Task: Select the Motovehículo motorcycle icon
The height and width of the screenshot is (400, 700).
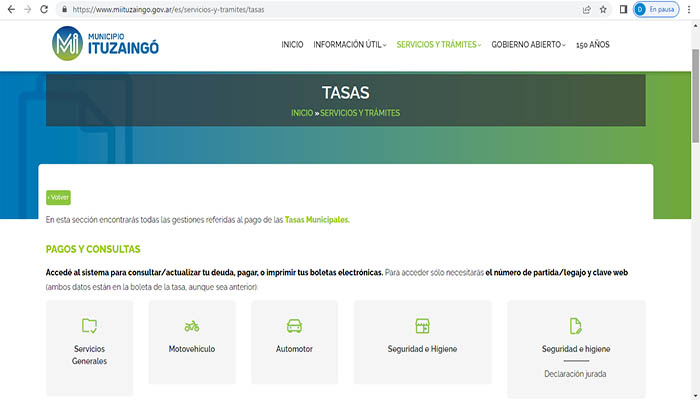Action: [x=192, y=326]
